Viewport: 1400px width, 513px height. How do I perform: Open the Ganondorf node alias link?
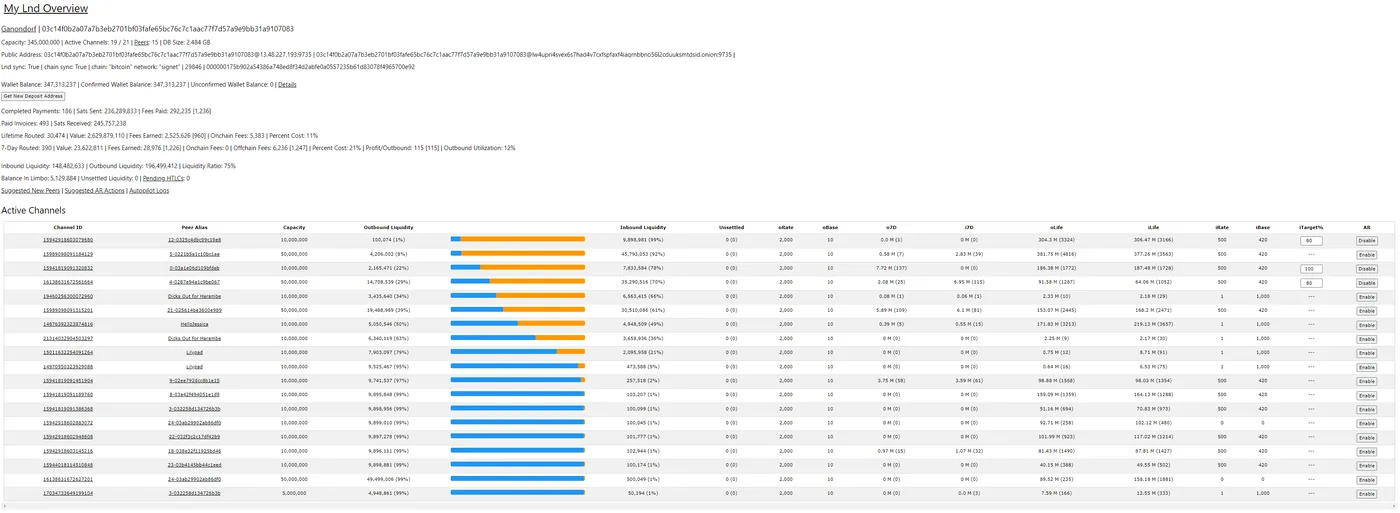[x=19, y=29]
